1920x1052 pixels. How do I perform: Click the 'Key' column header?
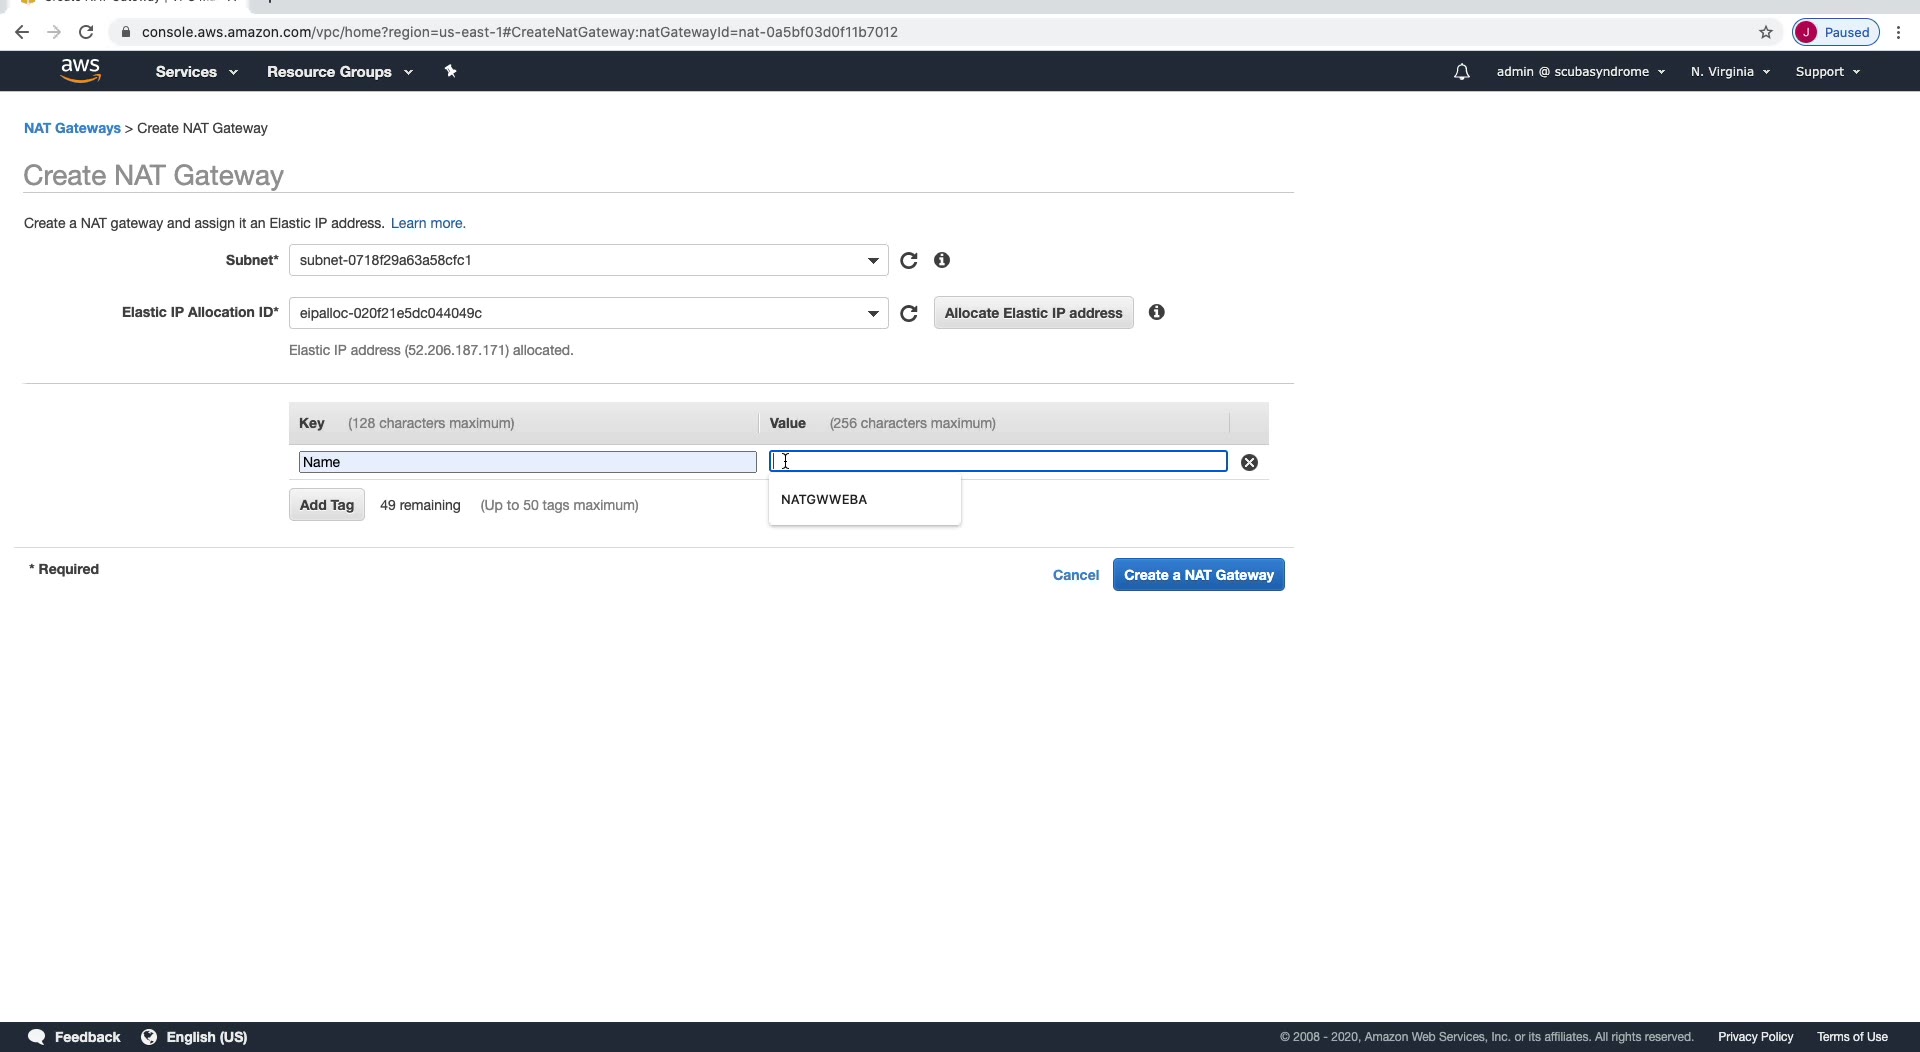coord(312,423)
